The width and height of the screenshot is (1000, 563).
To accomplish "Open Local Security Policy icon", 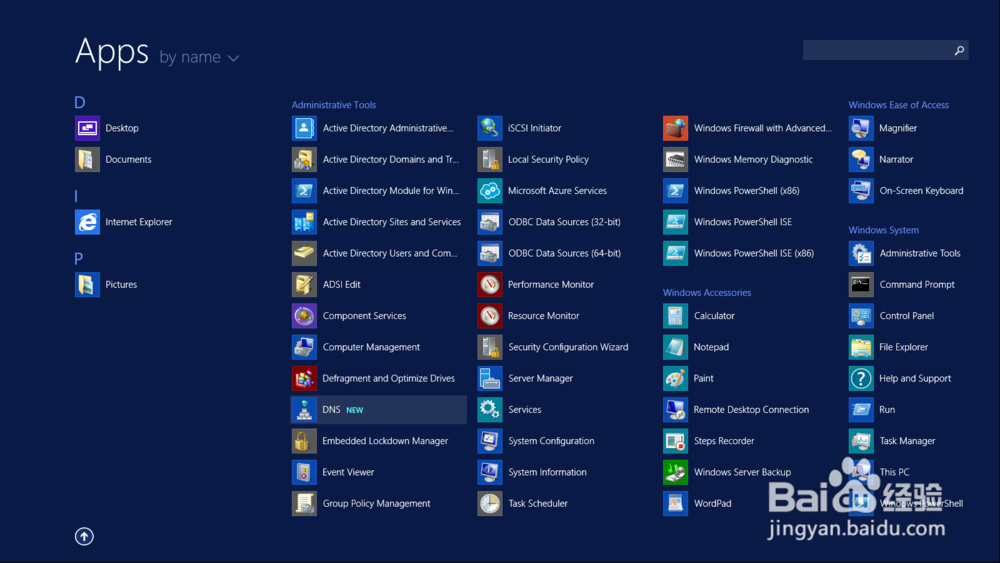I will pyautogui.click(x=490, y=159).
